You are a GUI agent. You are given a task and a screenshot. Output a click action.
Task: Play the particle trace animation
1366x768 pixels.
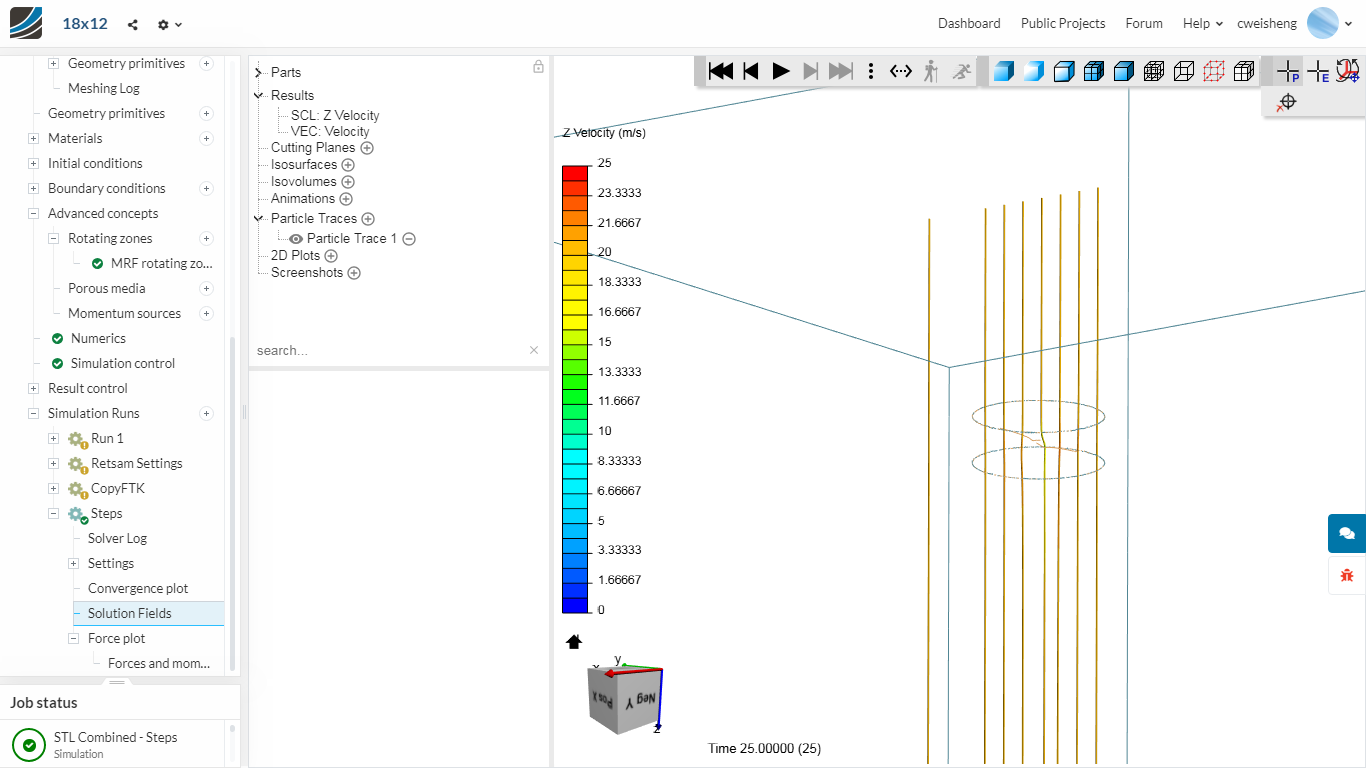781,71
